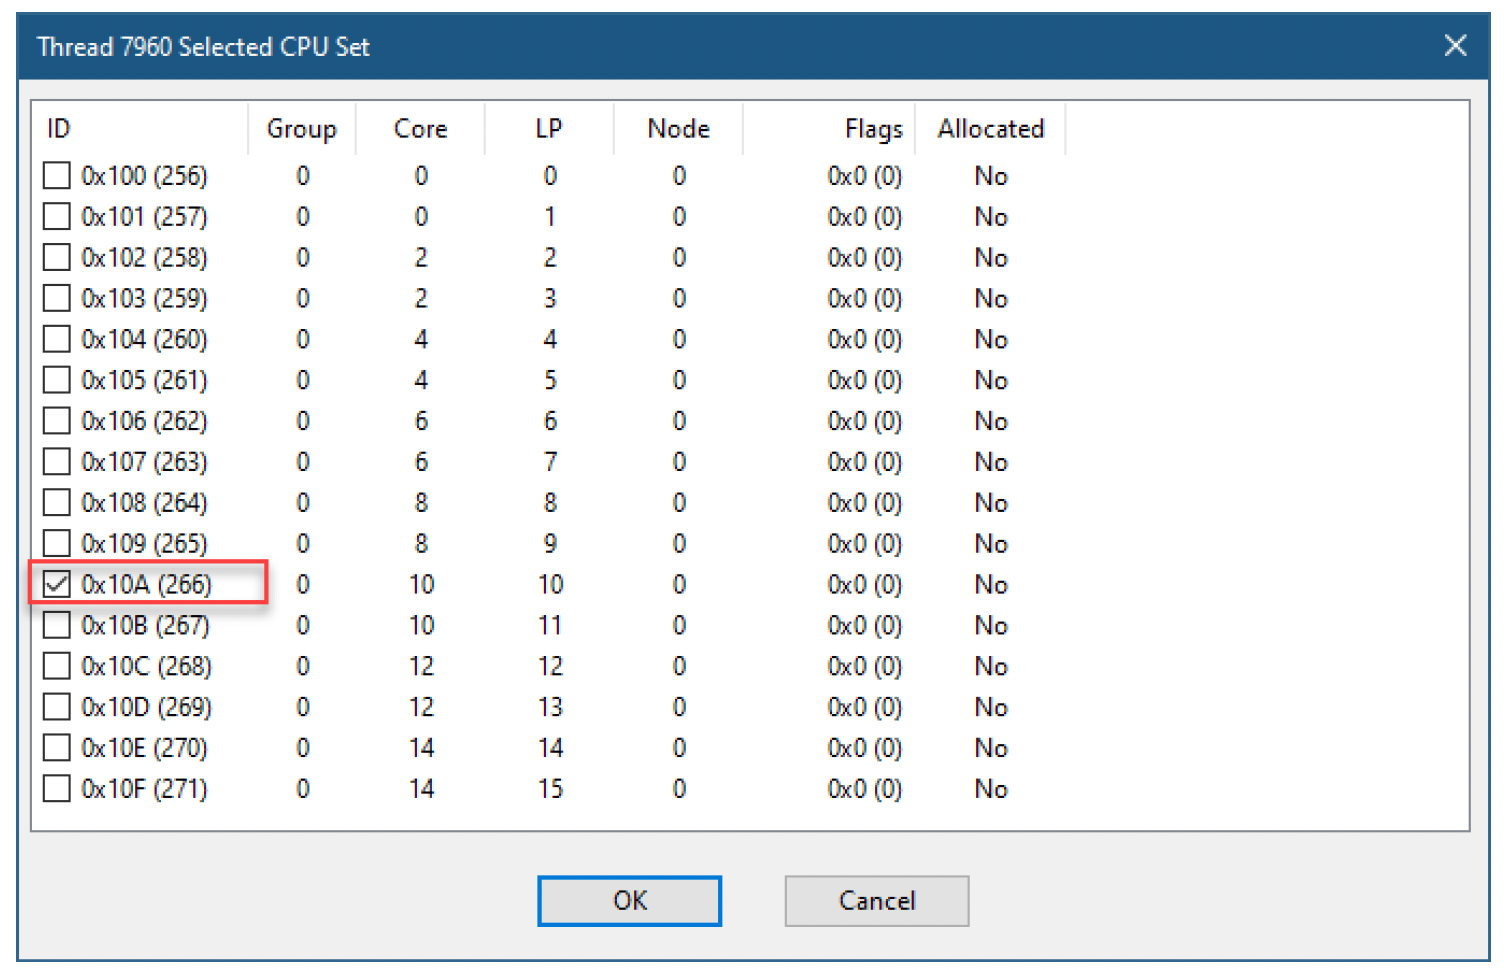1504x970 pixels.
Task: Confirm selection with the OK button
Action: (x=629, y=901)
